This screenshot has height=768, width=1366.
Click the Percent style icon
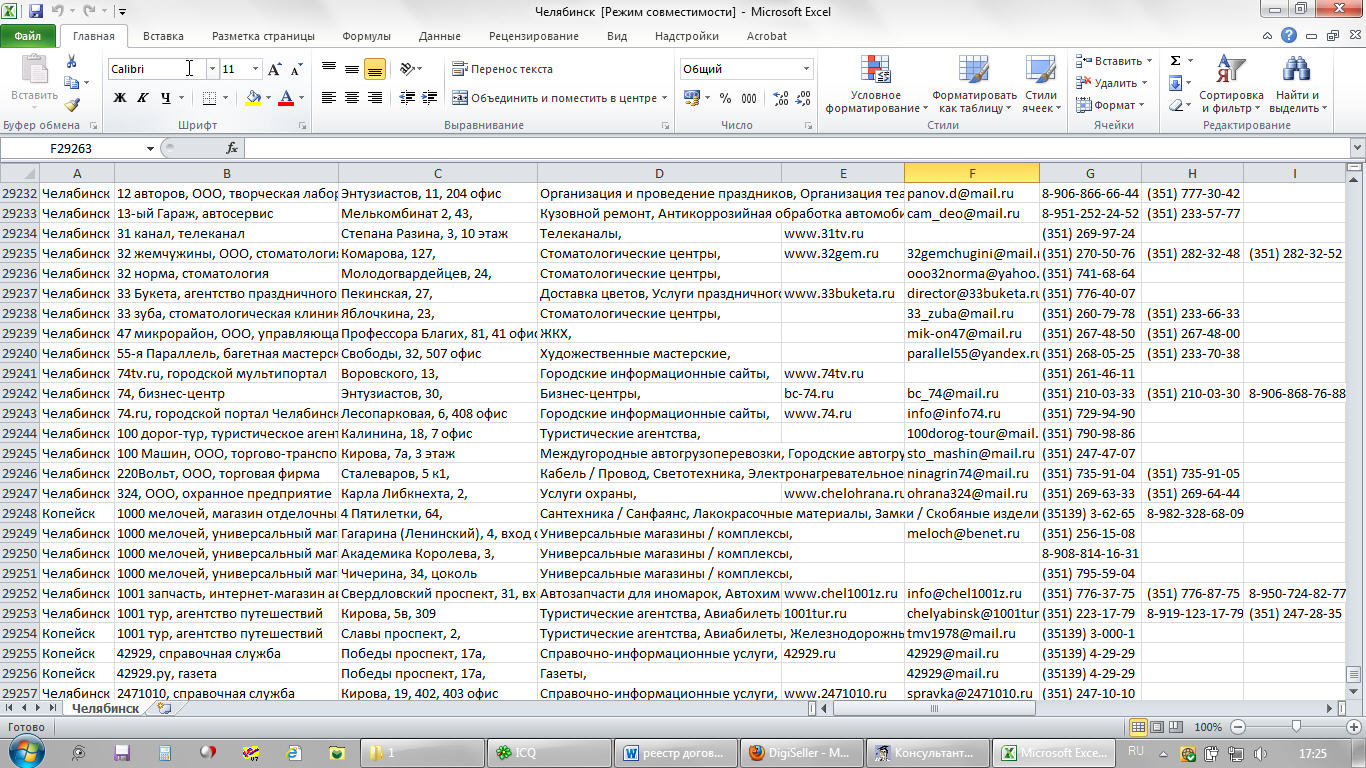pos(724,98)
